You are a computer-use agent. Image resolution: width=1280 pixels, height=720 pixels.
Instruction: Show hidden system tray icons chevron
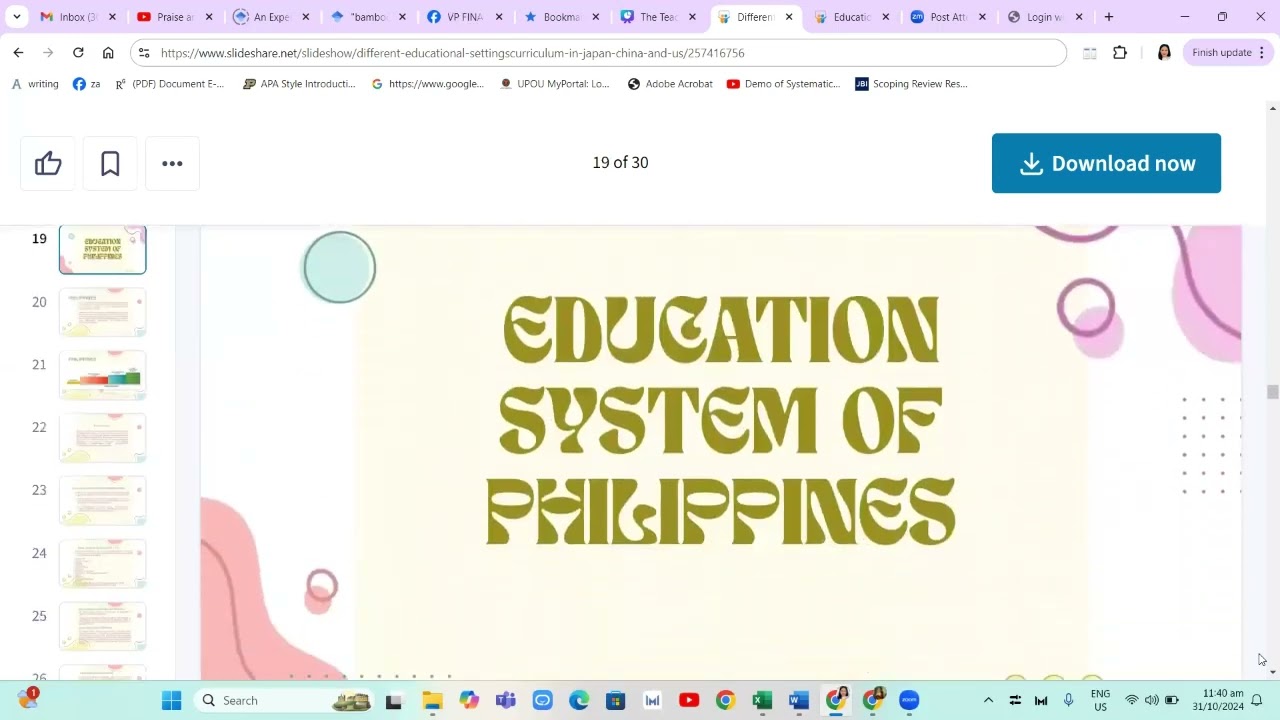point(988,700)
